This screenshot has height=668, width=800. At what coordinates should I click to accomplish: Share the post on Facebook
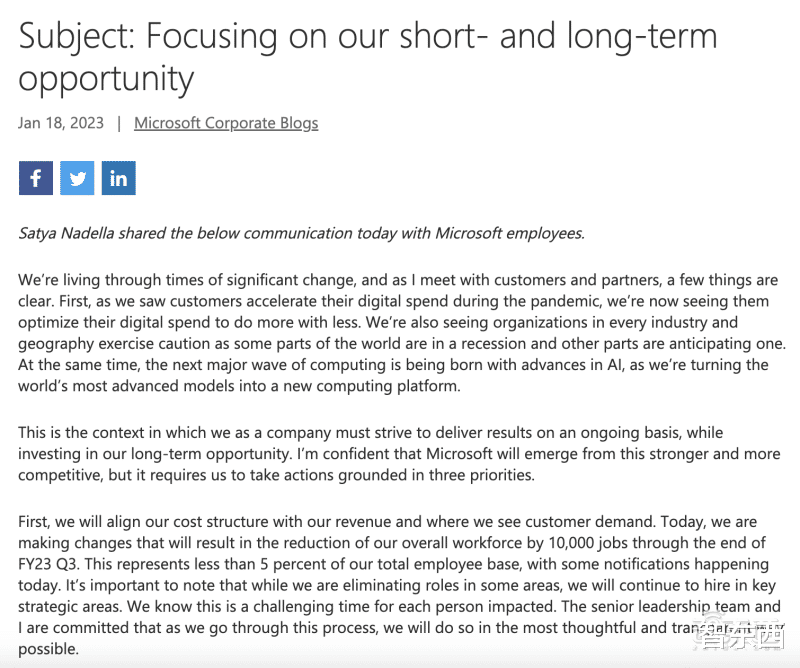click(35, 179)
